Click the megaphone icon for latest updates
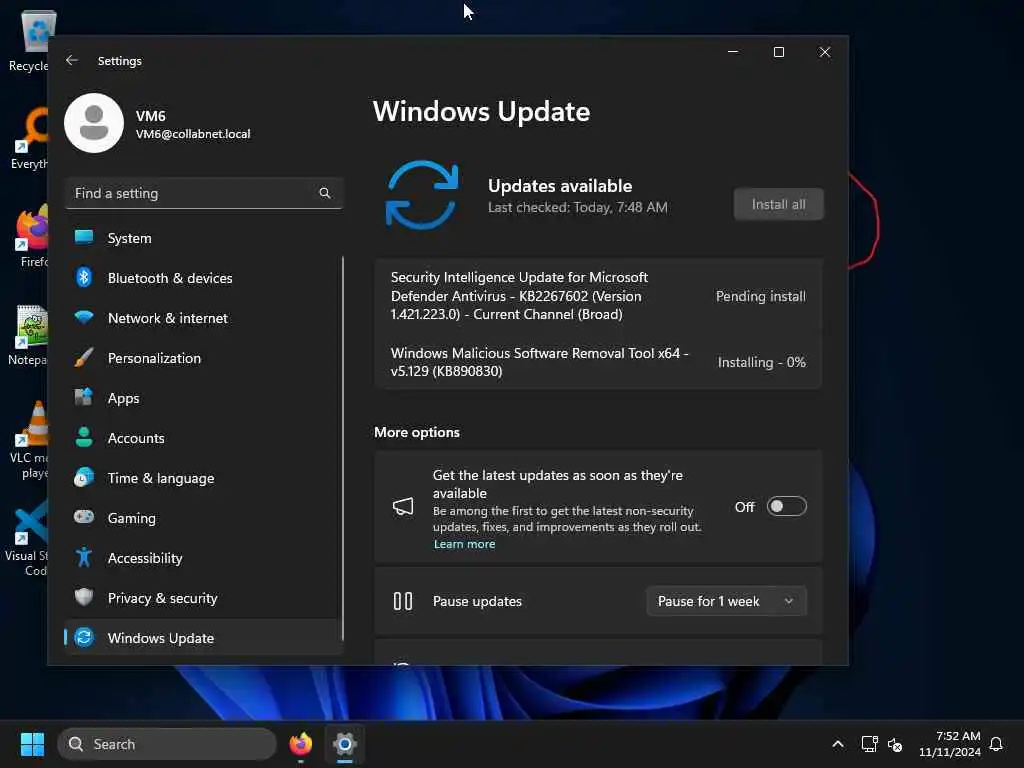The width and height of the screenshot is (1024, 768). [403, 506]
